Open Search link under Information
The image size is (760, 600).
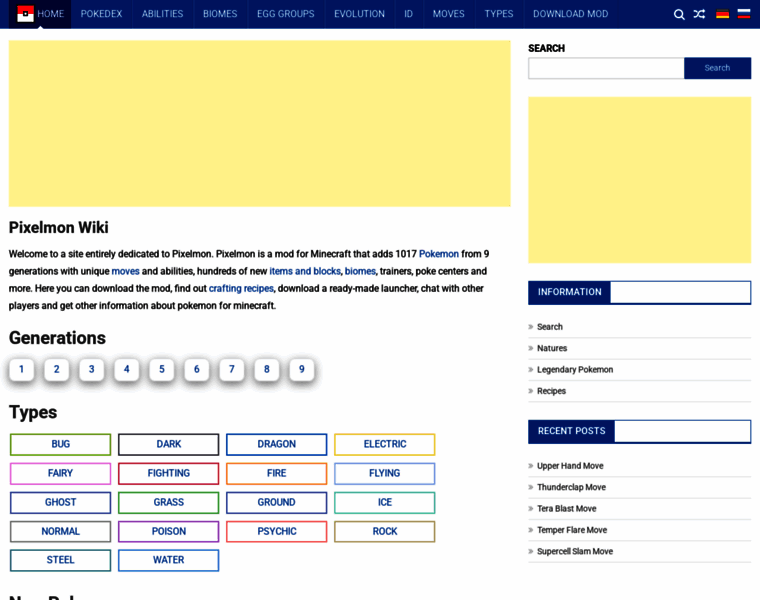click(550, 327)
